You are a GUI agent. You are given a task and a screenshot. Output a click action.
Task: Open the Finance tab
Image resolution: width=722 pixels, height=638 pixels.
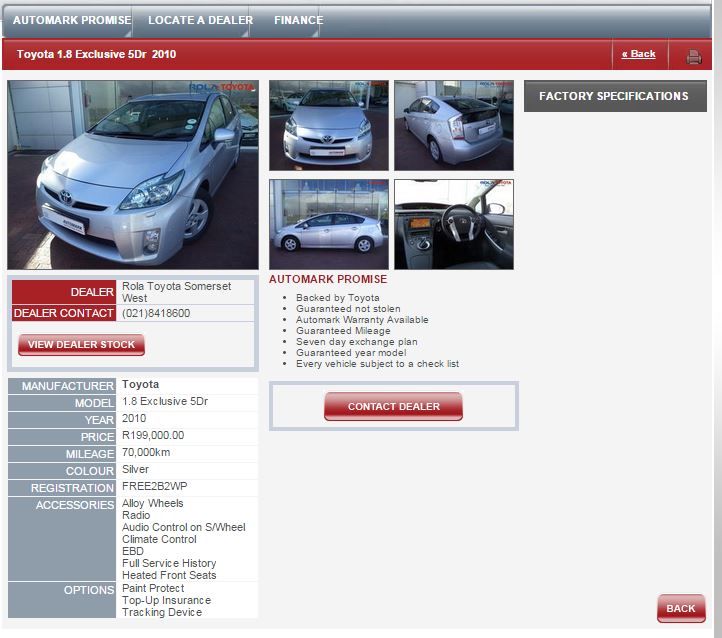point(298,20)
